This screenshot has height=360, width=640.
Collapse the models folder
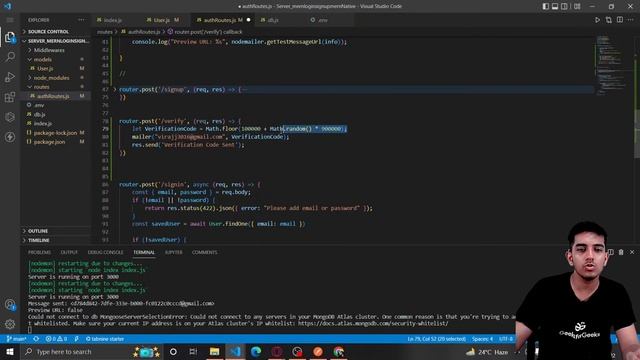click(42, 59)
